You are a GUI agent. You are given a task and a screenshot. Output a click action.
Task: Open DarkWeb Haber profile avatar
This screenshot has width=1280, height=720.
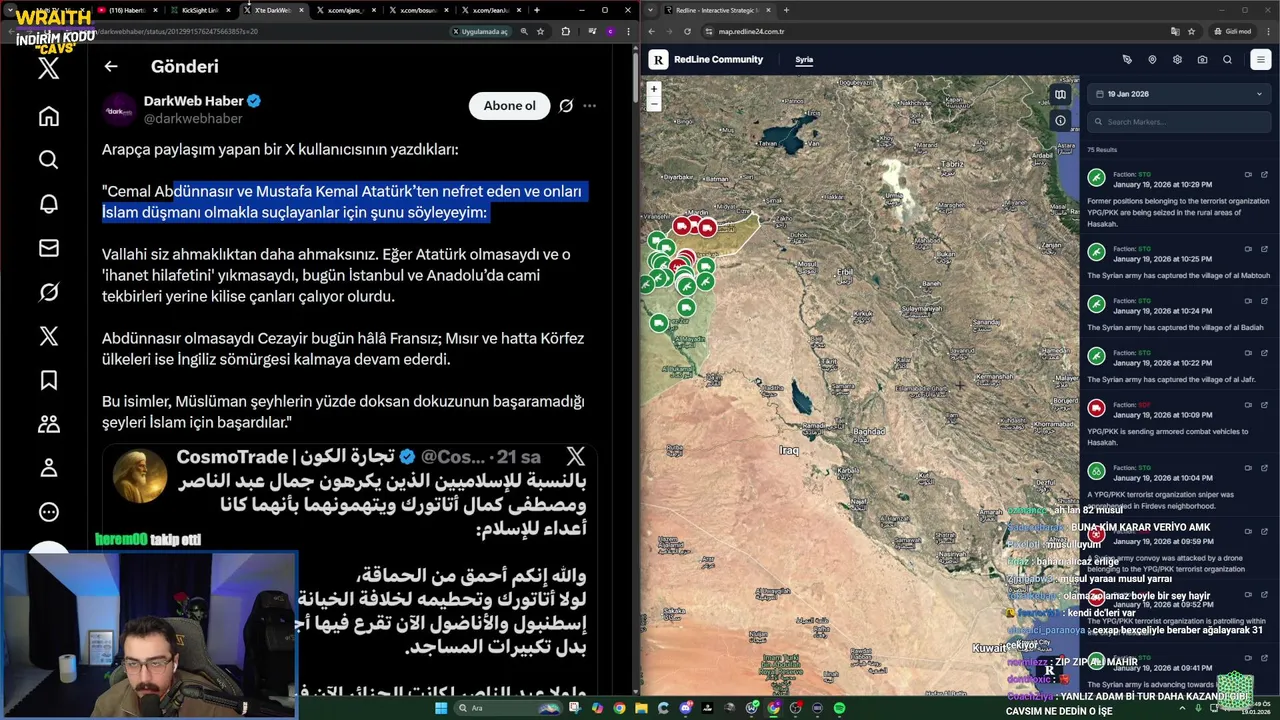(120, 110)
